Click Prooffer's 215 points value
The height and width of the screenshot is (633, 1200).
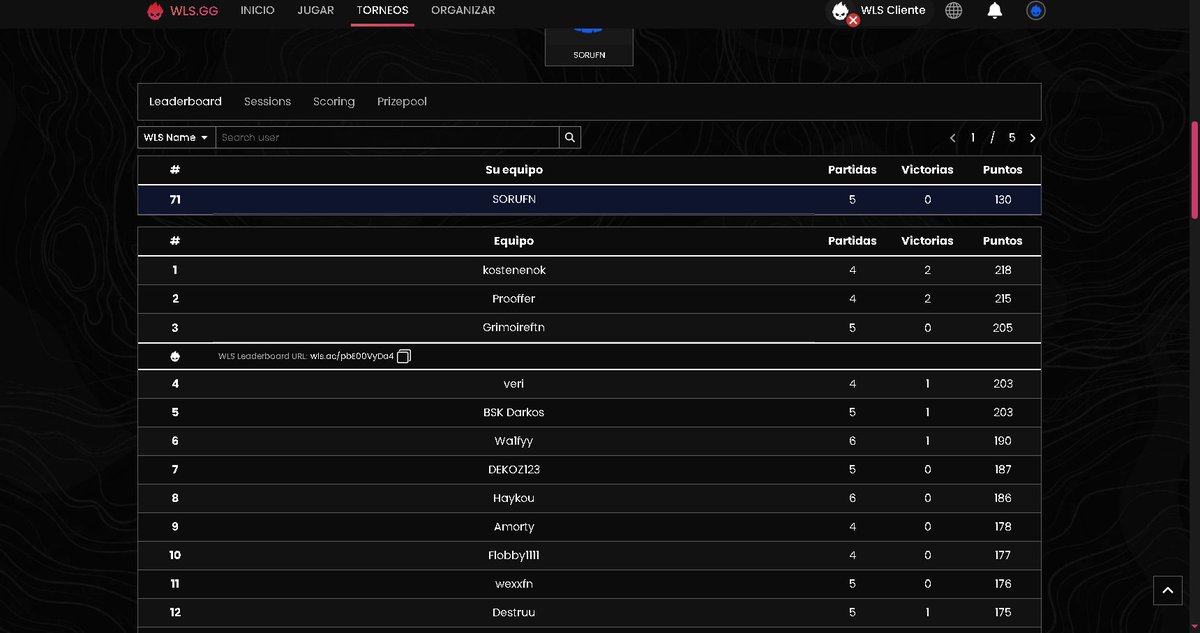click(x=1003, y=298)
